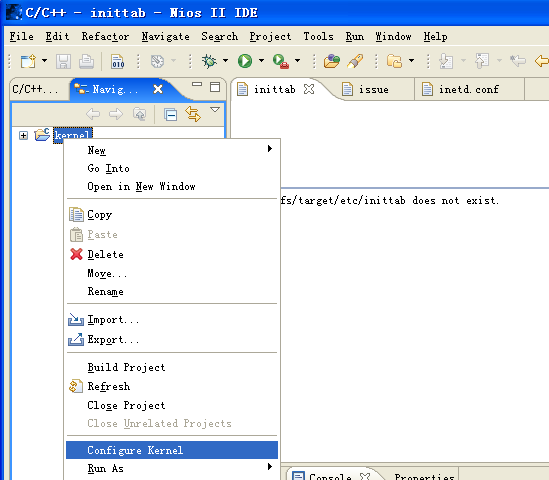Click the Previous Annotation toolbar icon

(482, 61)
